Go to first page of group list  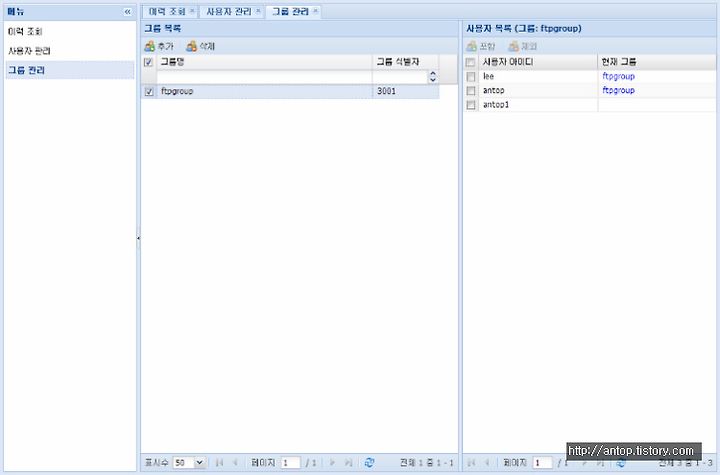point(219,463)
